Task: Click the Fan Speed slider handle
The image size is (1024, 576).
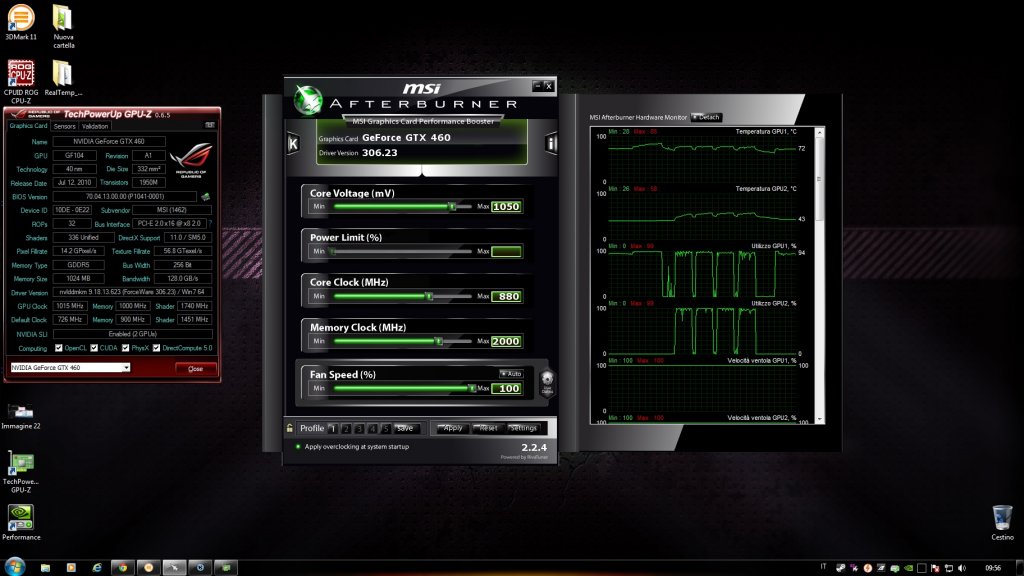Action: point(472,388)
